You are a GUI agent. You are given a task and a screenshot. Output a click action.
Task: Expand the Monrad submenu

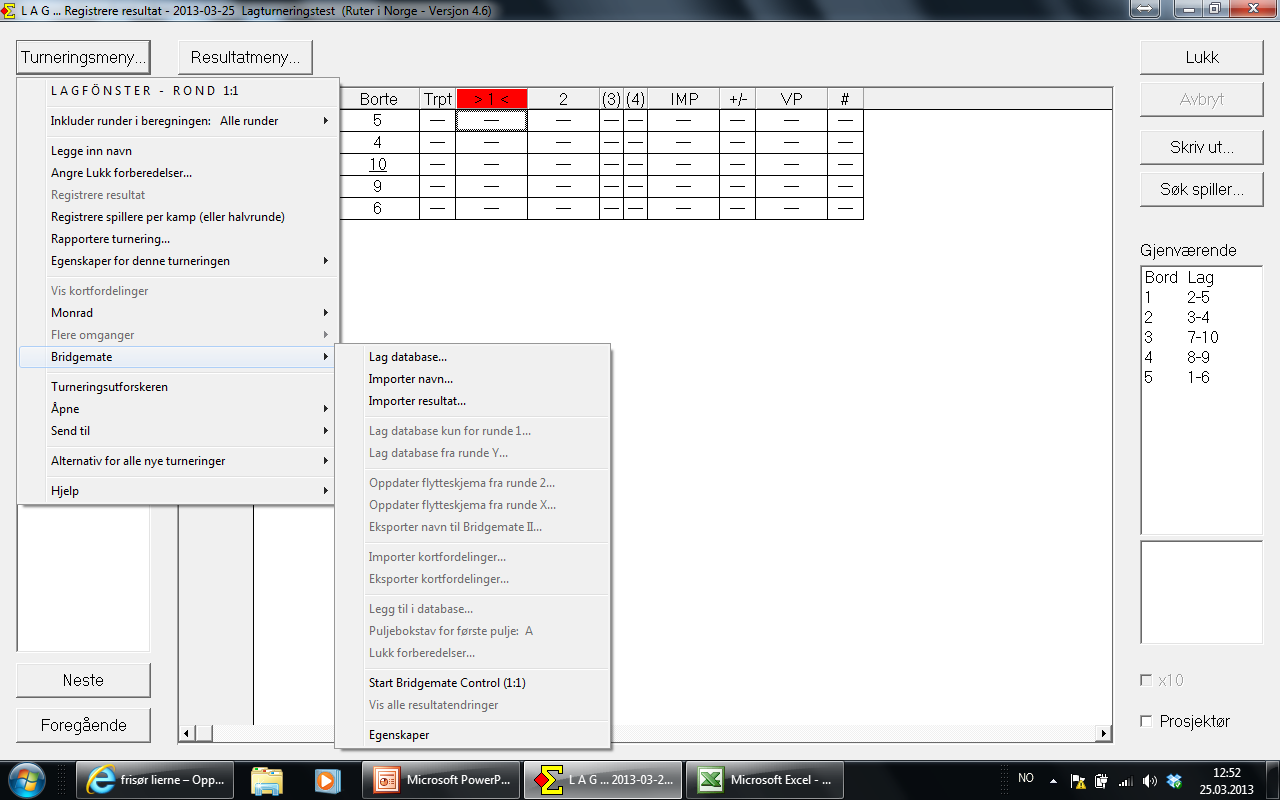pos(178,313)
